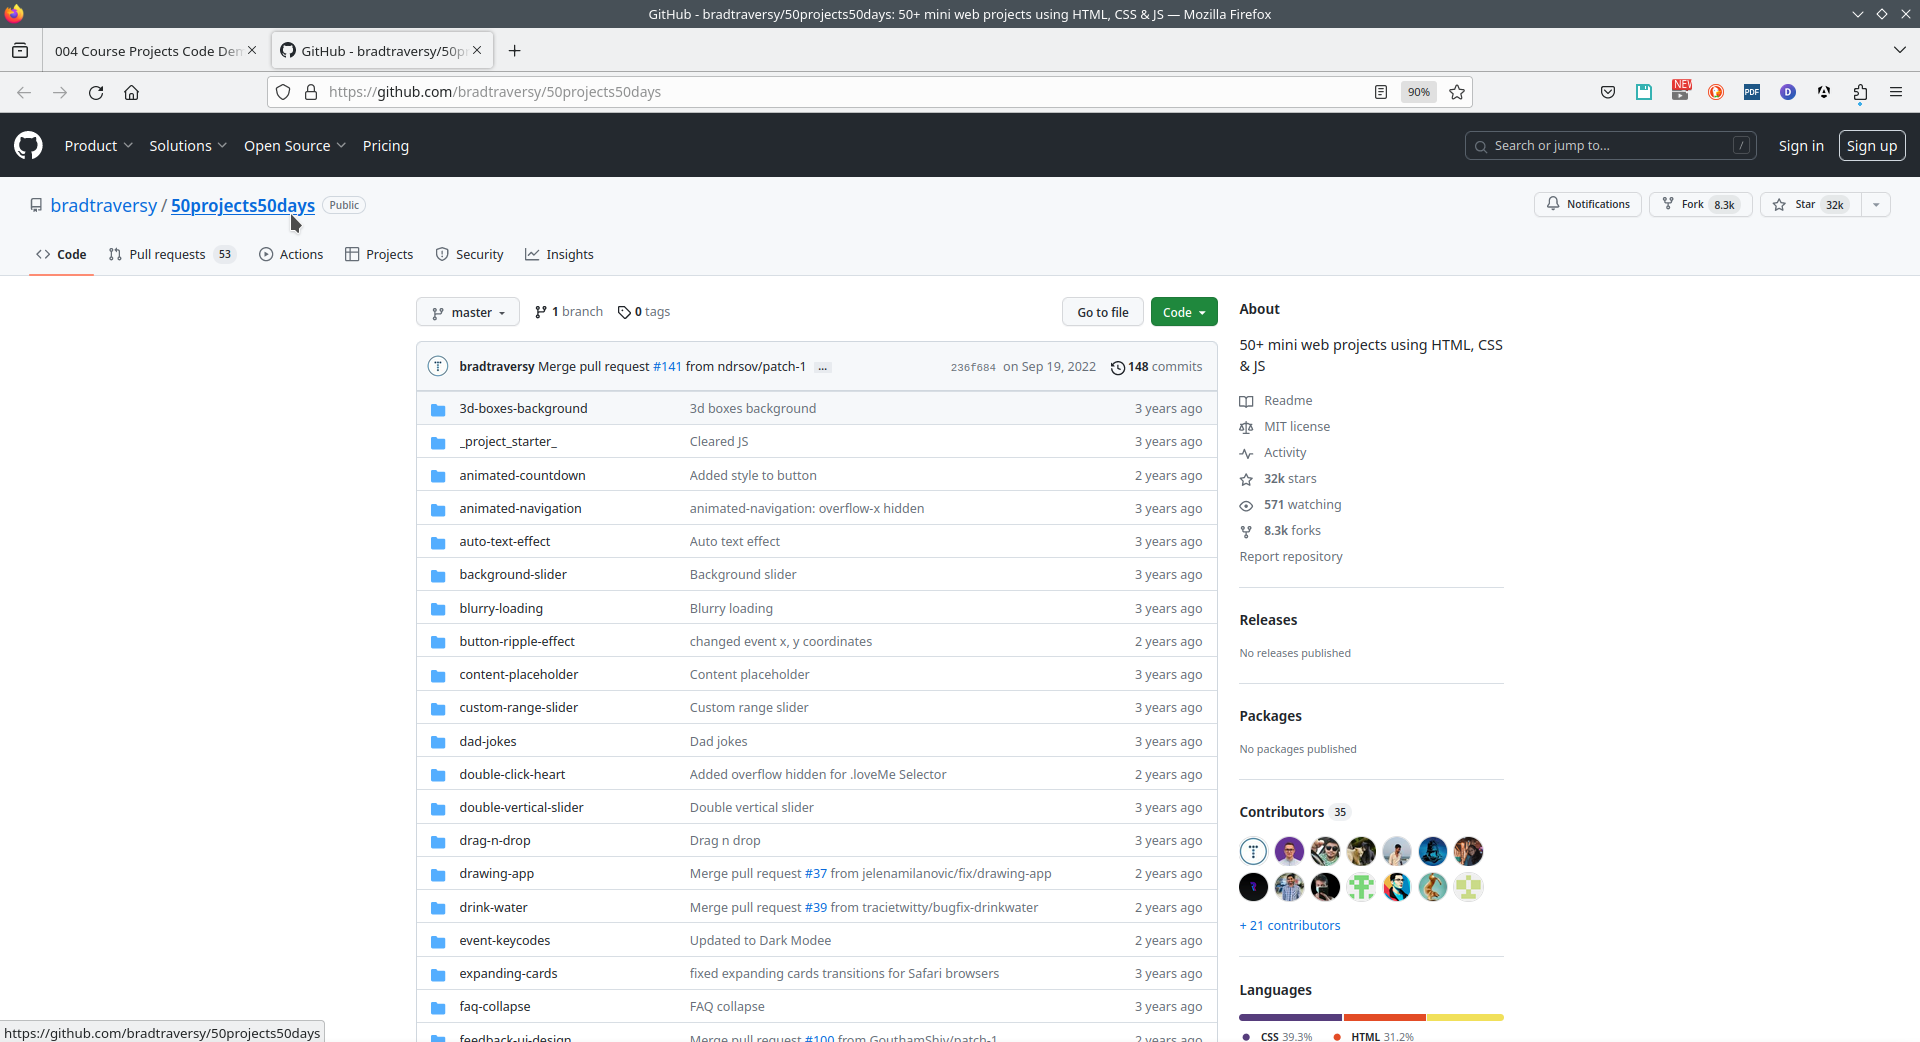Image resolution: width=1920 pixels, height=1042 pixels.
Task: Save page to Pocket
Action: tap(1608, 92)
